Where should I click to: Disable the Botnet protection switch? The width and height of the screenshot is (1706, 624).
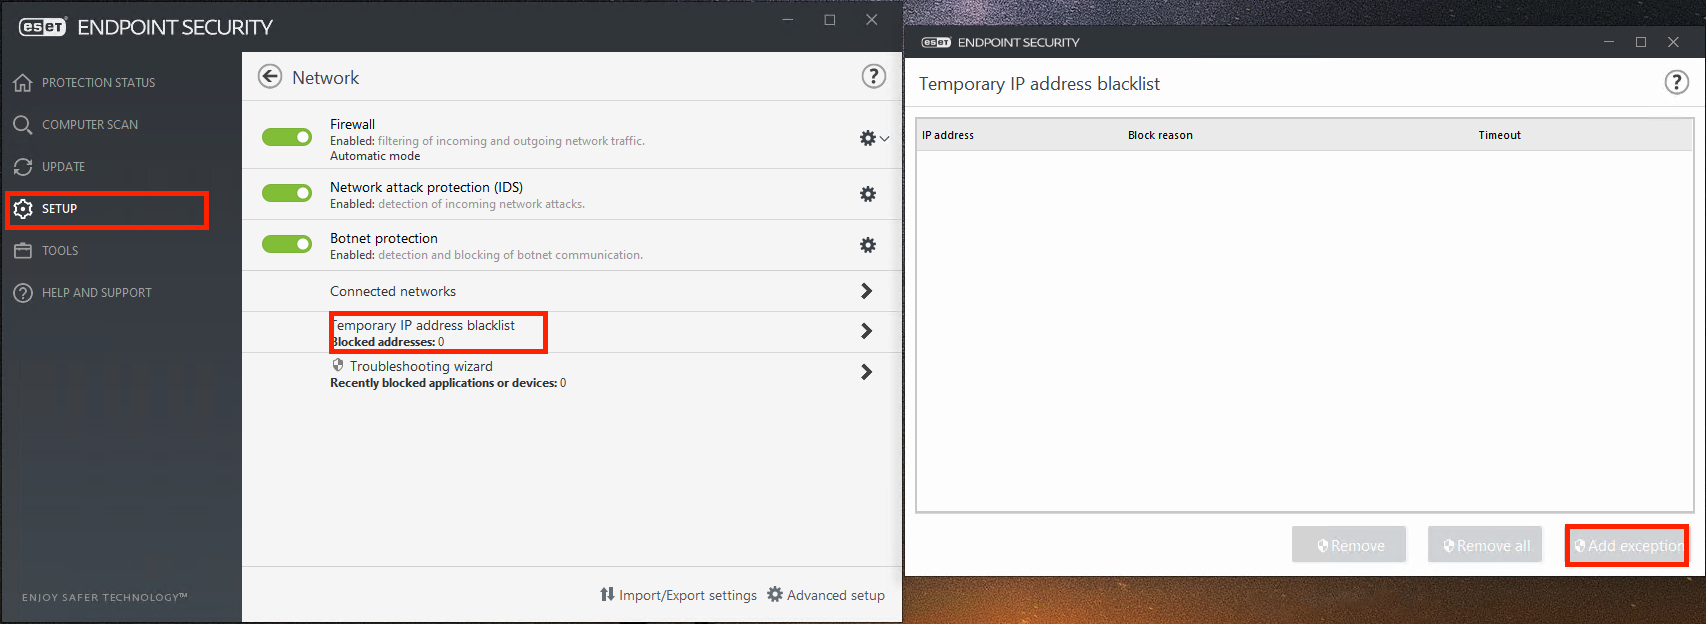(x=287, y=244)
